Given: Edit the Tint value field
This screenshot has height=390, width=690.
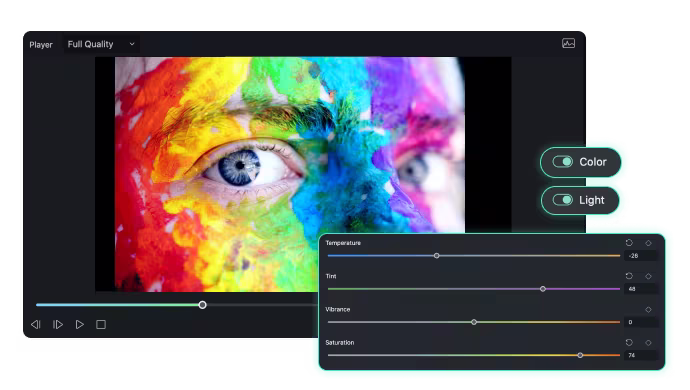Looking at the screenshot, I should point(641,289).
